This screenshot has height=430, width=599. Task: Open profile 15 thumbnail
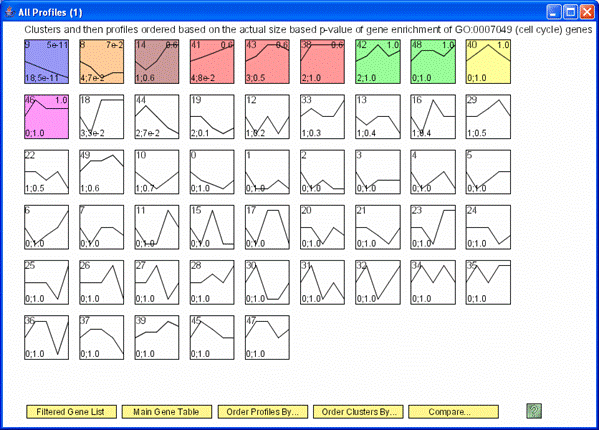(x=212, y=227)
